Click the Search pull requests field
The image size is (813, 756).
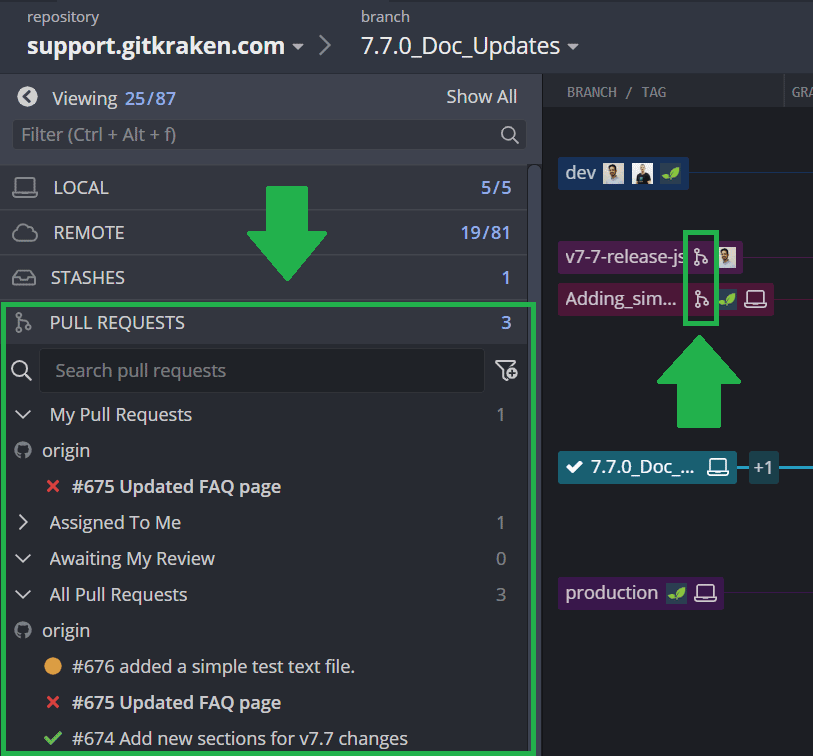(x=262, y=371)
